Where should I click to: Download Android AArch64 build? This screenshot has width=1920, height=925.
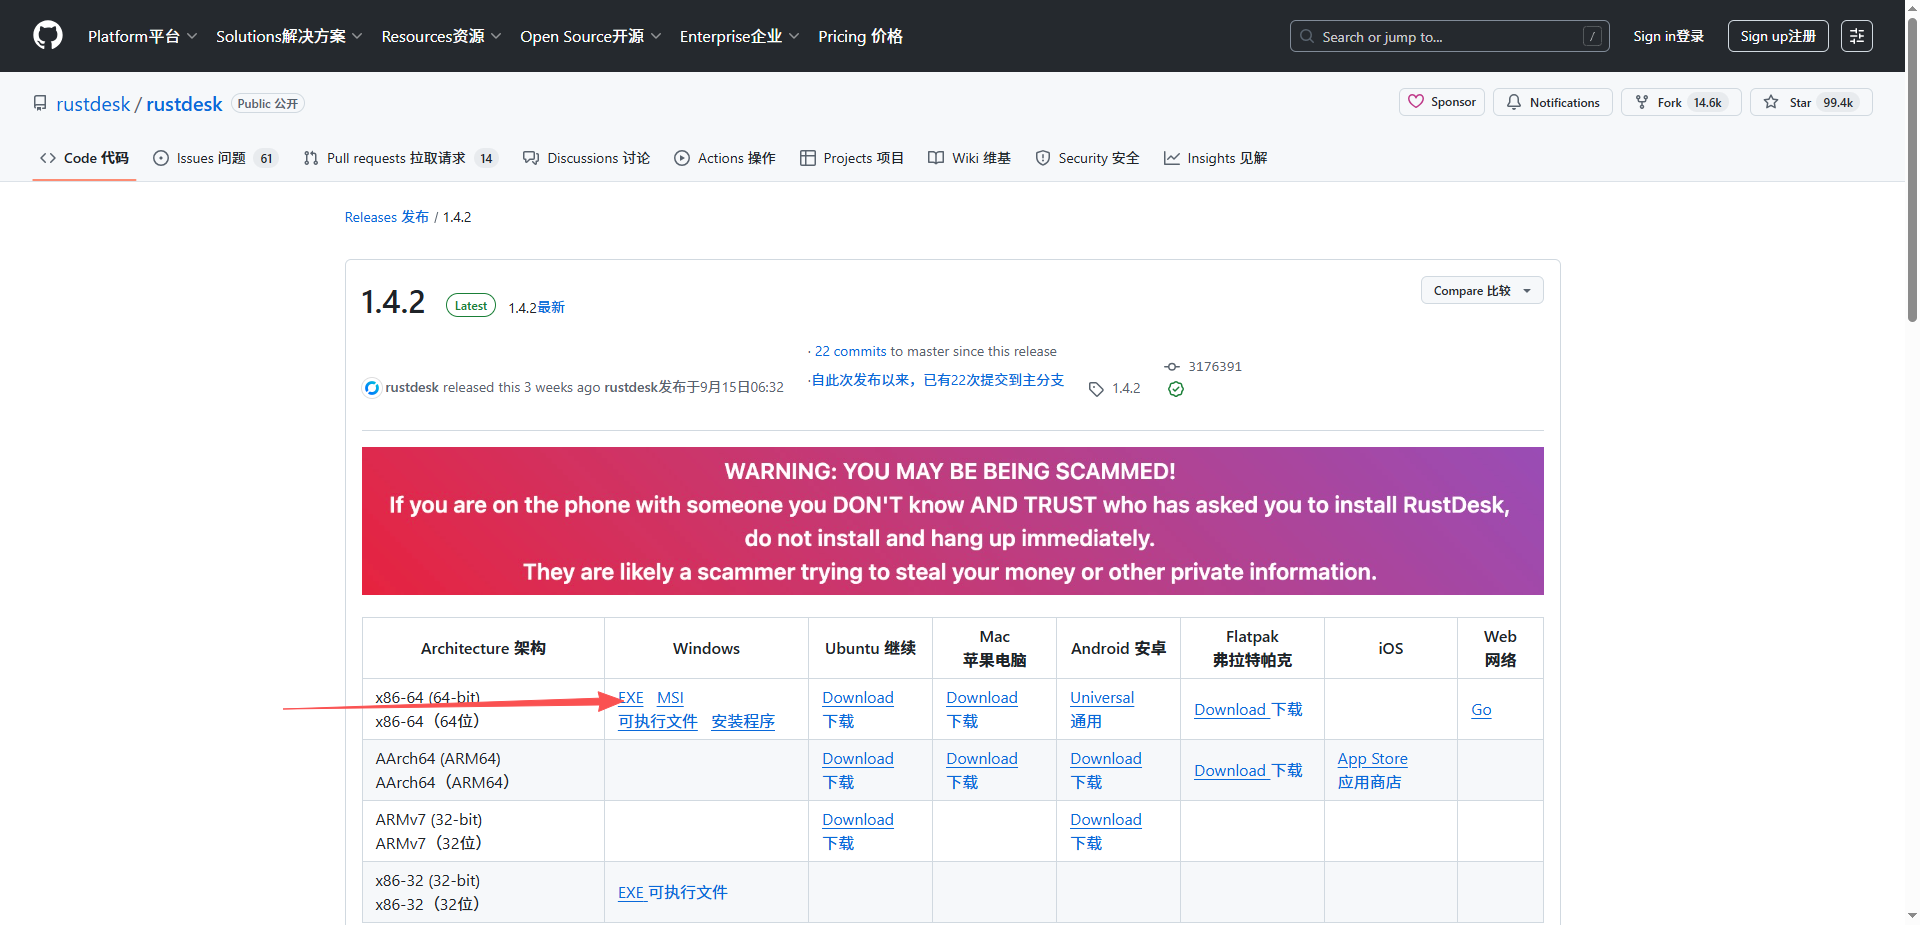1106,759
